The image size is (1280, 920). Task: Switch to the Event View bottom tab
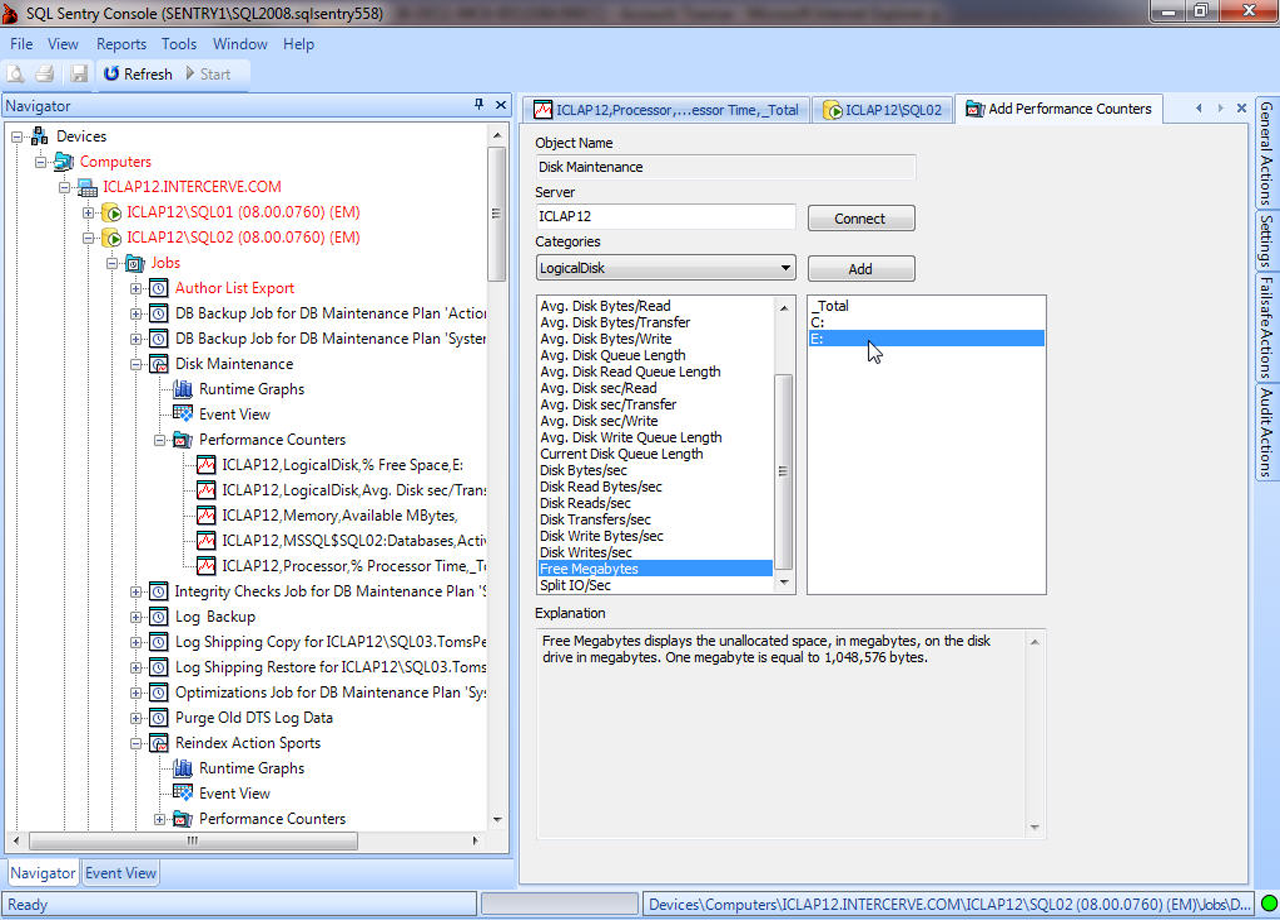point(120,873)
